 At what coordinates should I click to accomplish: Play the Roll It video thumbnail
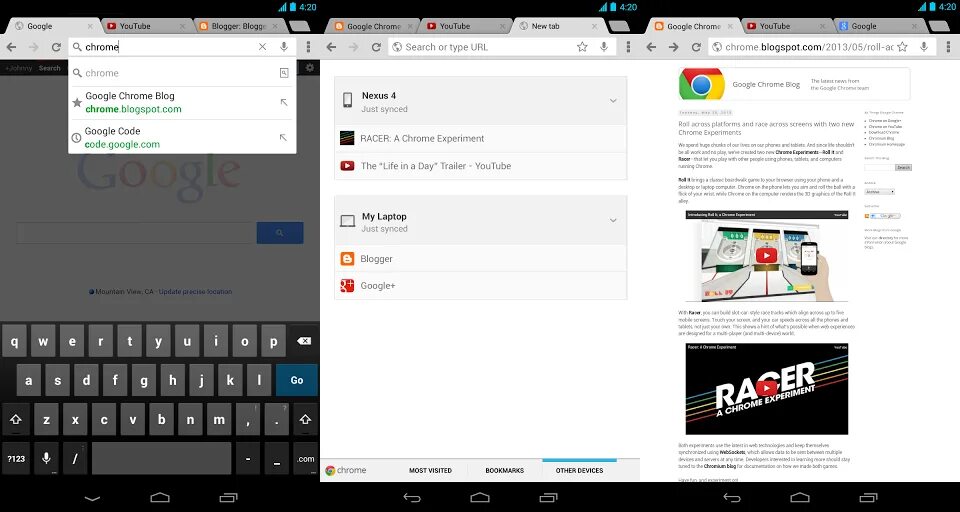(x=766, y=255)
